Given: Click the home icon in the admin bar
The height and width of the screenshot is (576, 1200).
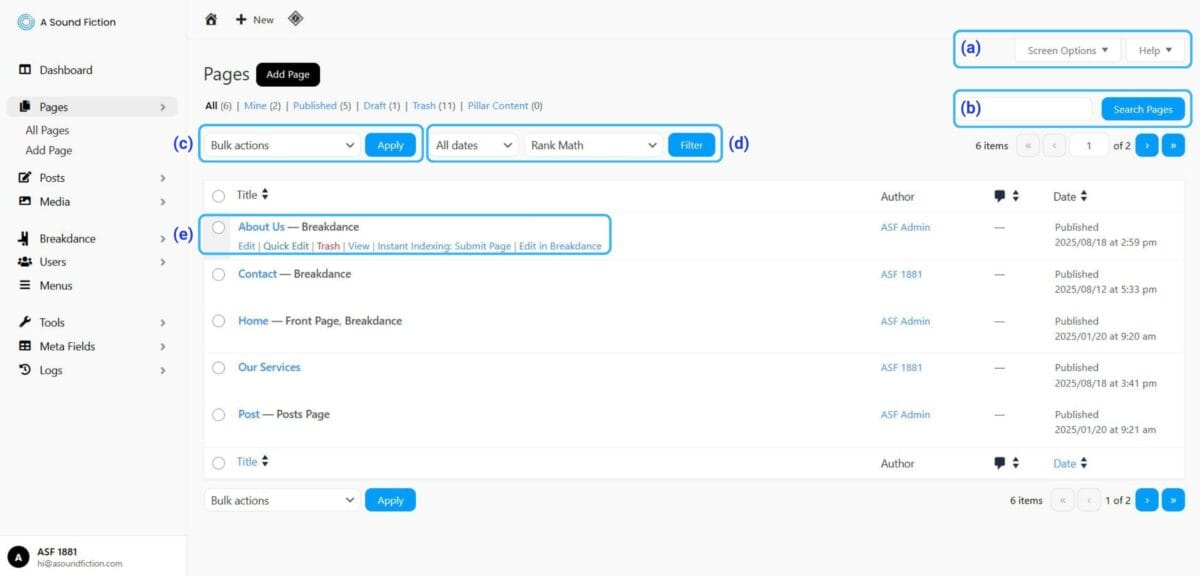Looking at the screenshot, I should tap(210, 18).
